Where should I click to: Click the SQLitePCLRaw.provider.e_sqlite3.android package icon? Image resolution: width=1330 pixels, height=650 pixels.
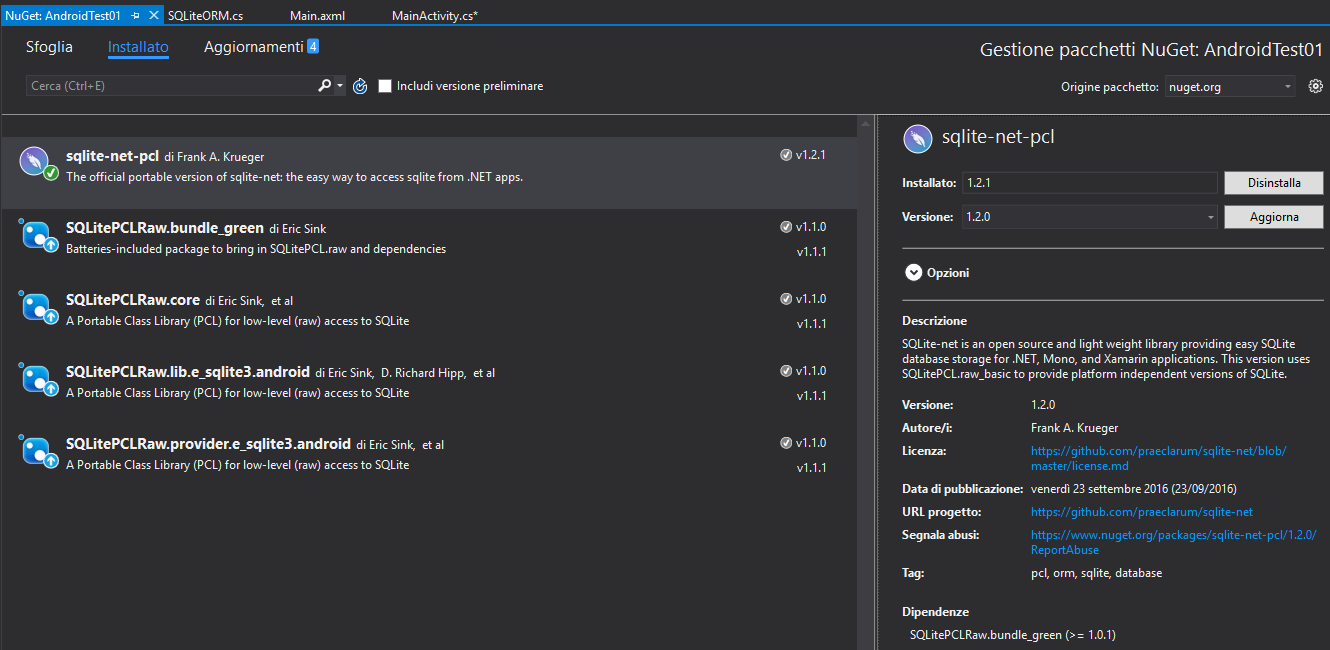[38, 452]
